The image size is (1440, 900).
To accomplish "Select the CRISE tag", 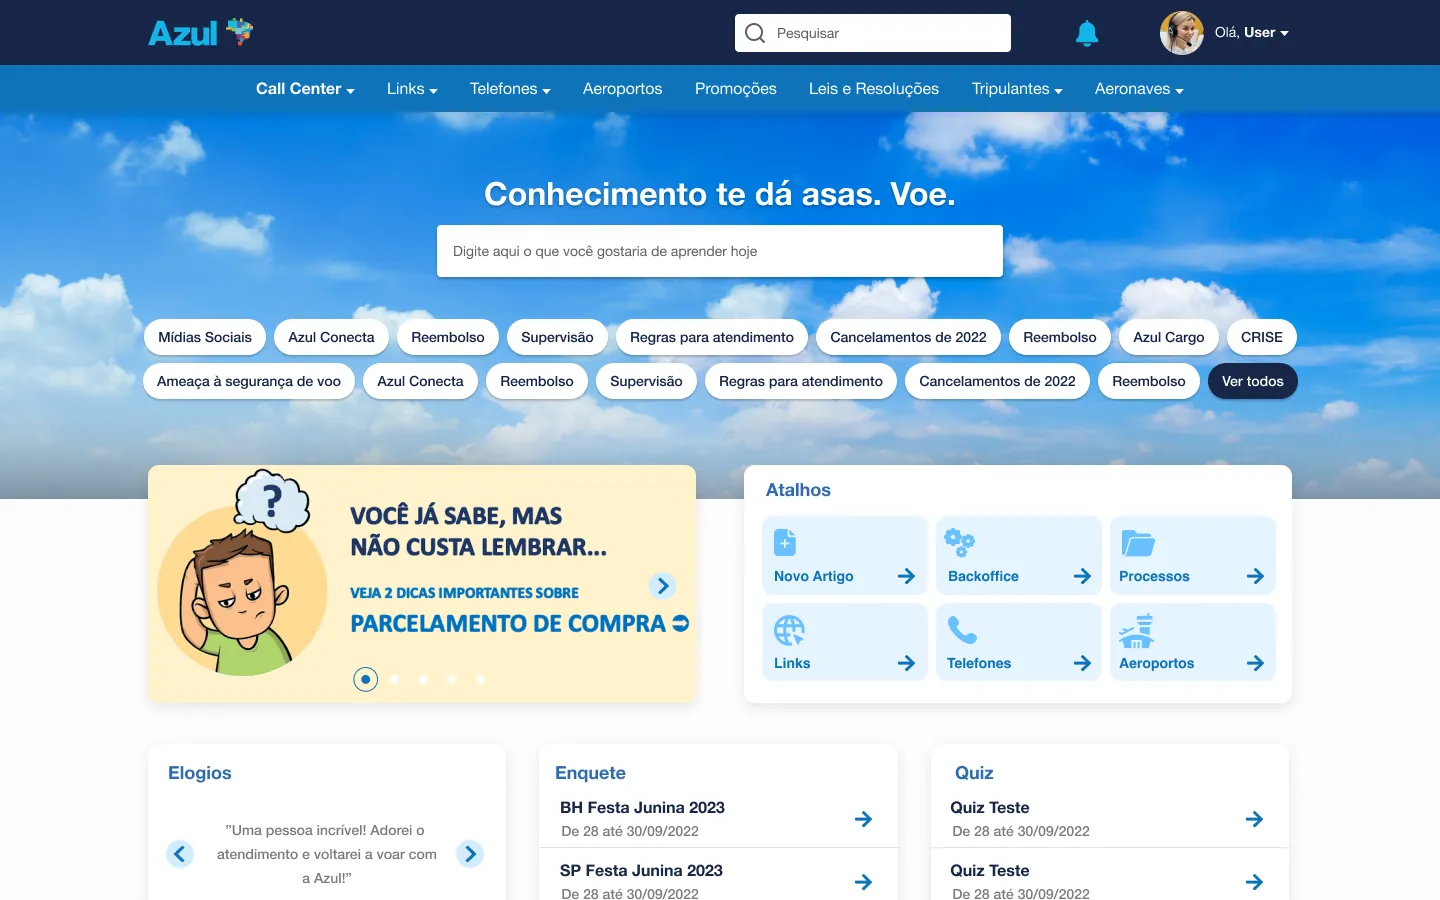I will pyautogui.click(x=1262, y=337).
